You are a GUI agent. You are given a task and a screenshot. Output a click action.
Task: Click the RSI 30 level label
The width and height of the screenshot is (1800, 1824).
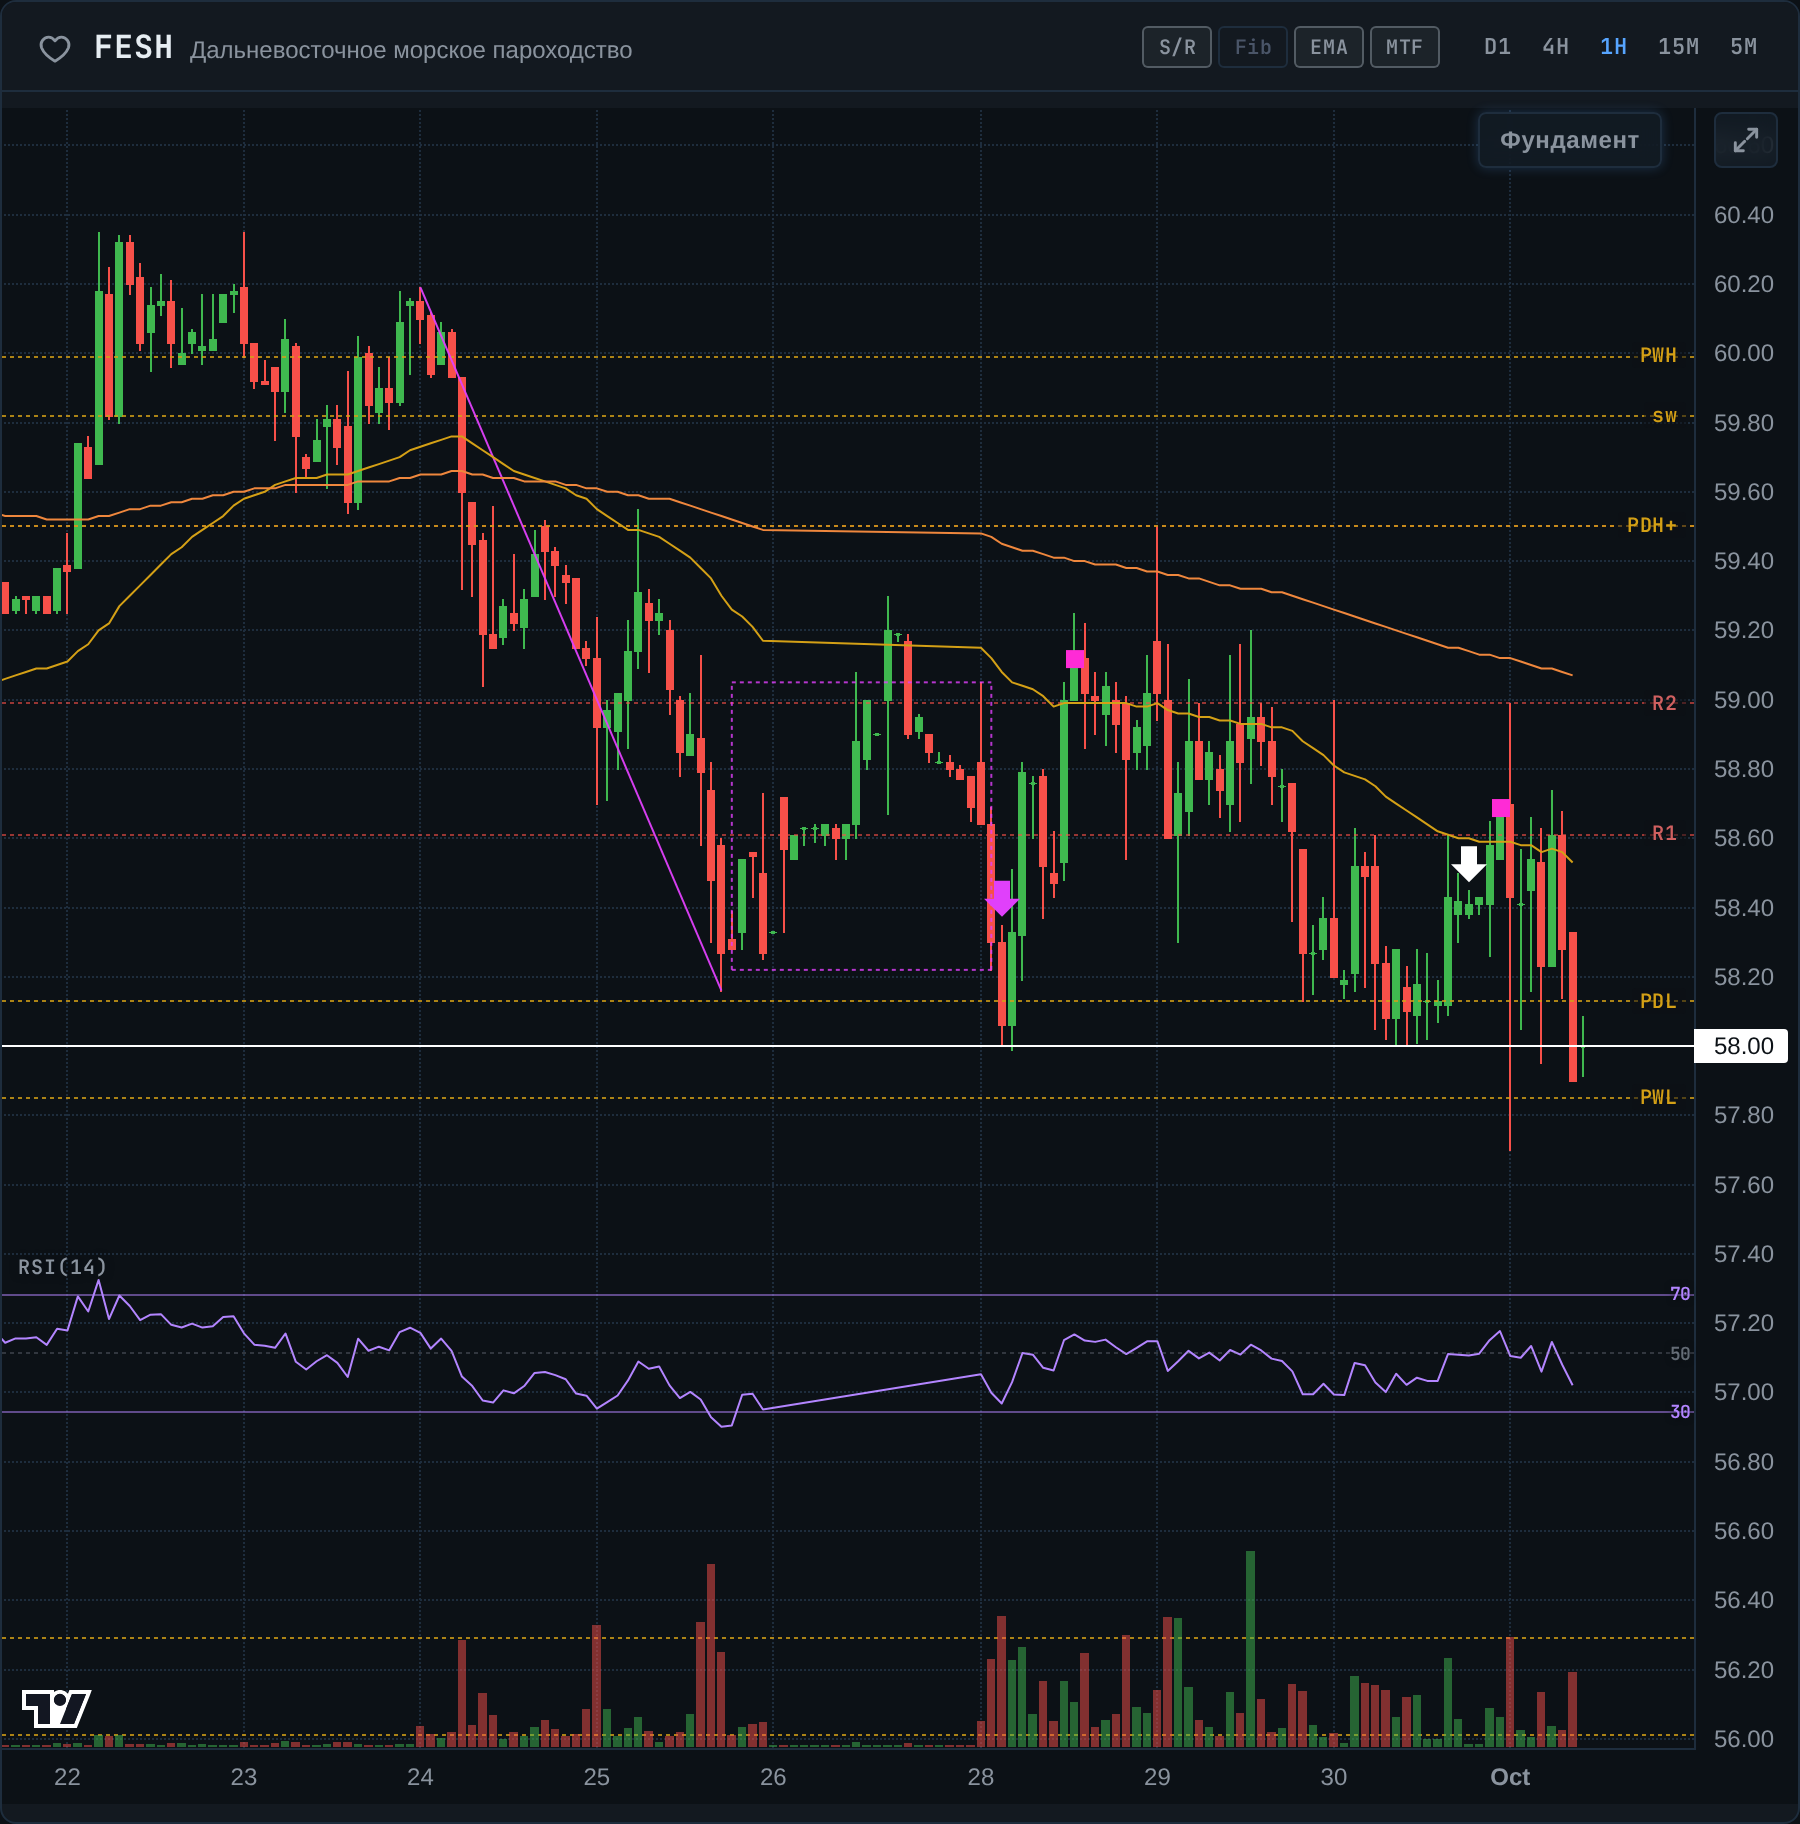coord(1680,1411)
